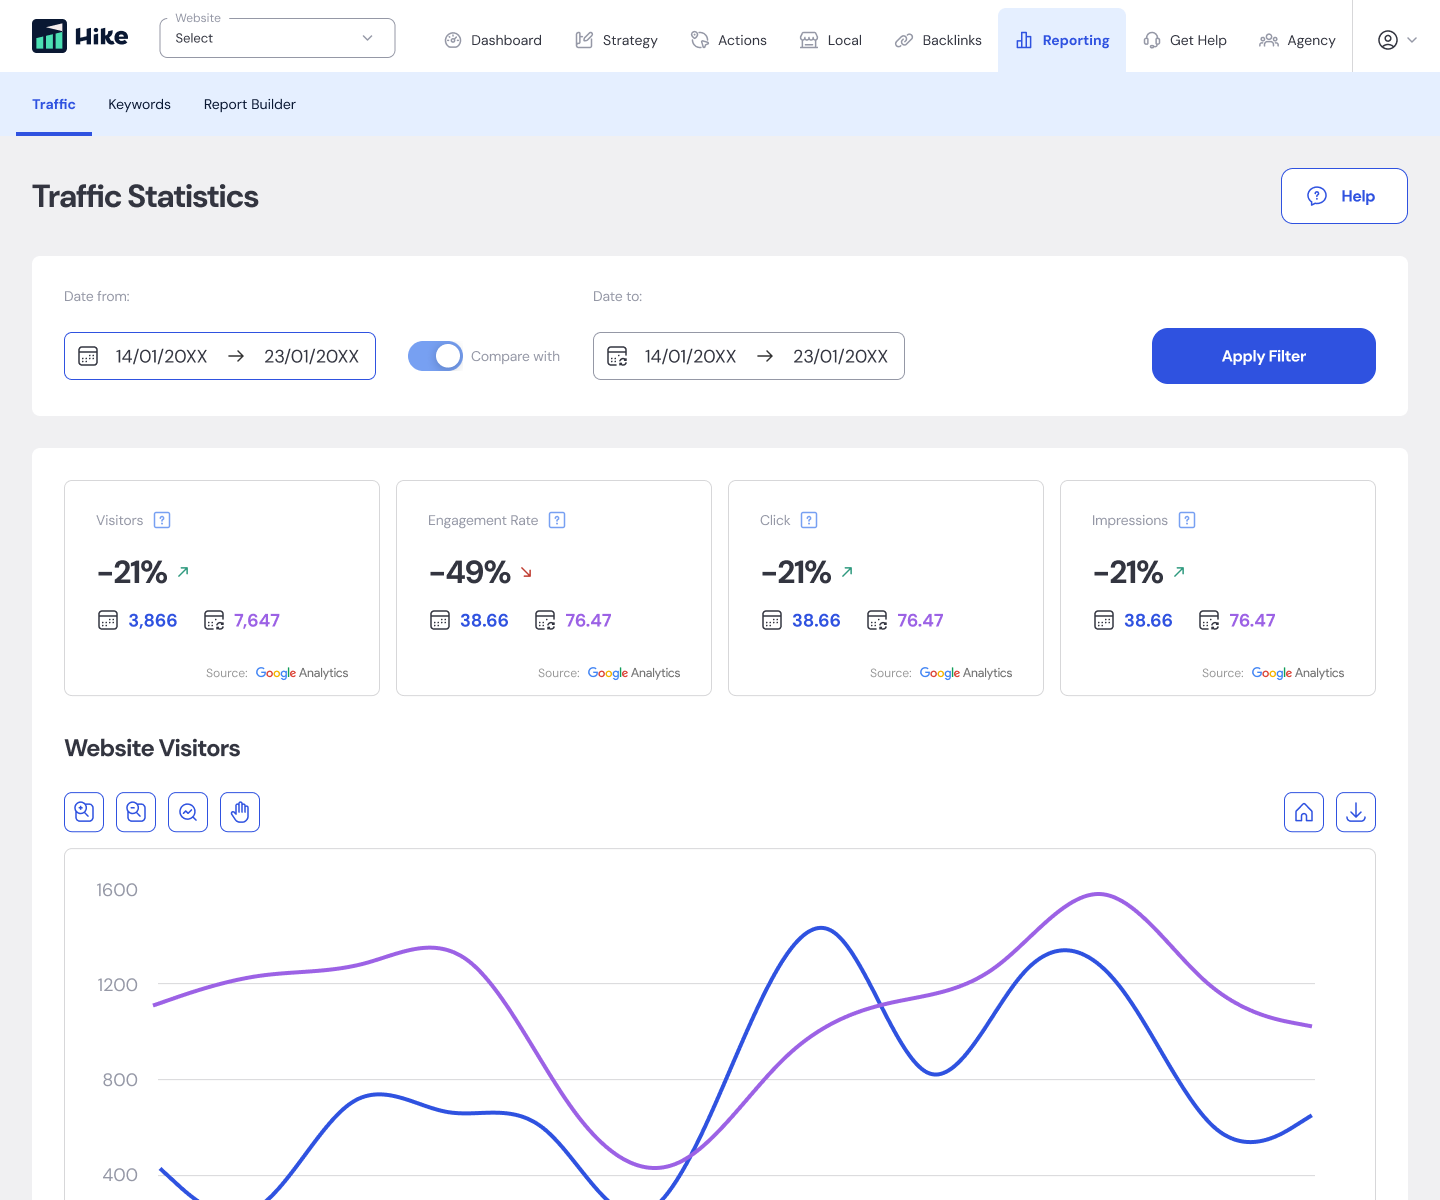Open the Website Select dropdown
This screenshot has width=1440, height=1200.
(277, 38)
